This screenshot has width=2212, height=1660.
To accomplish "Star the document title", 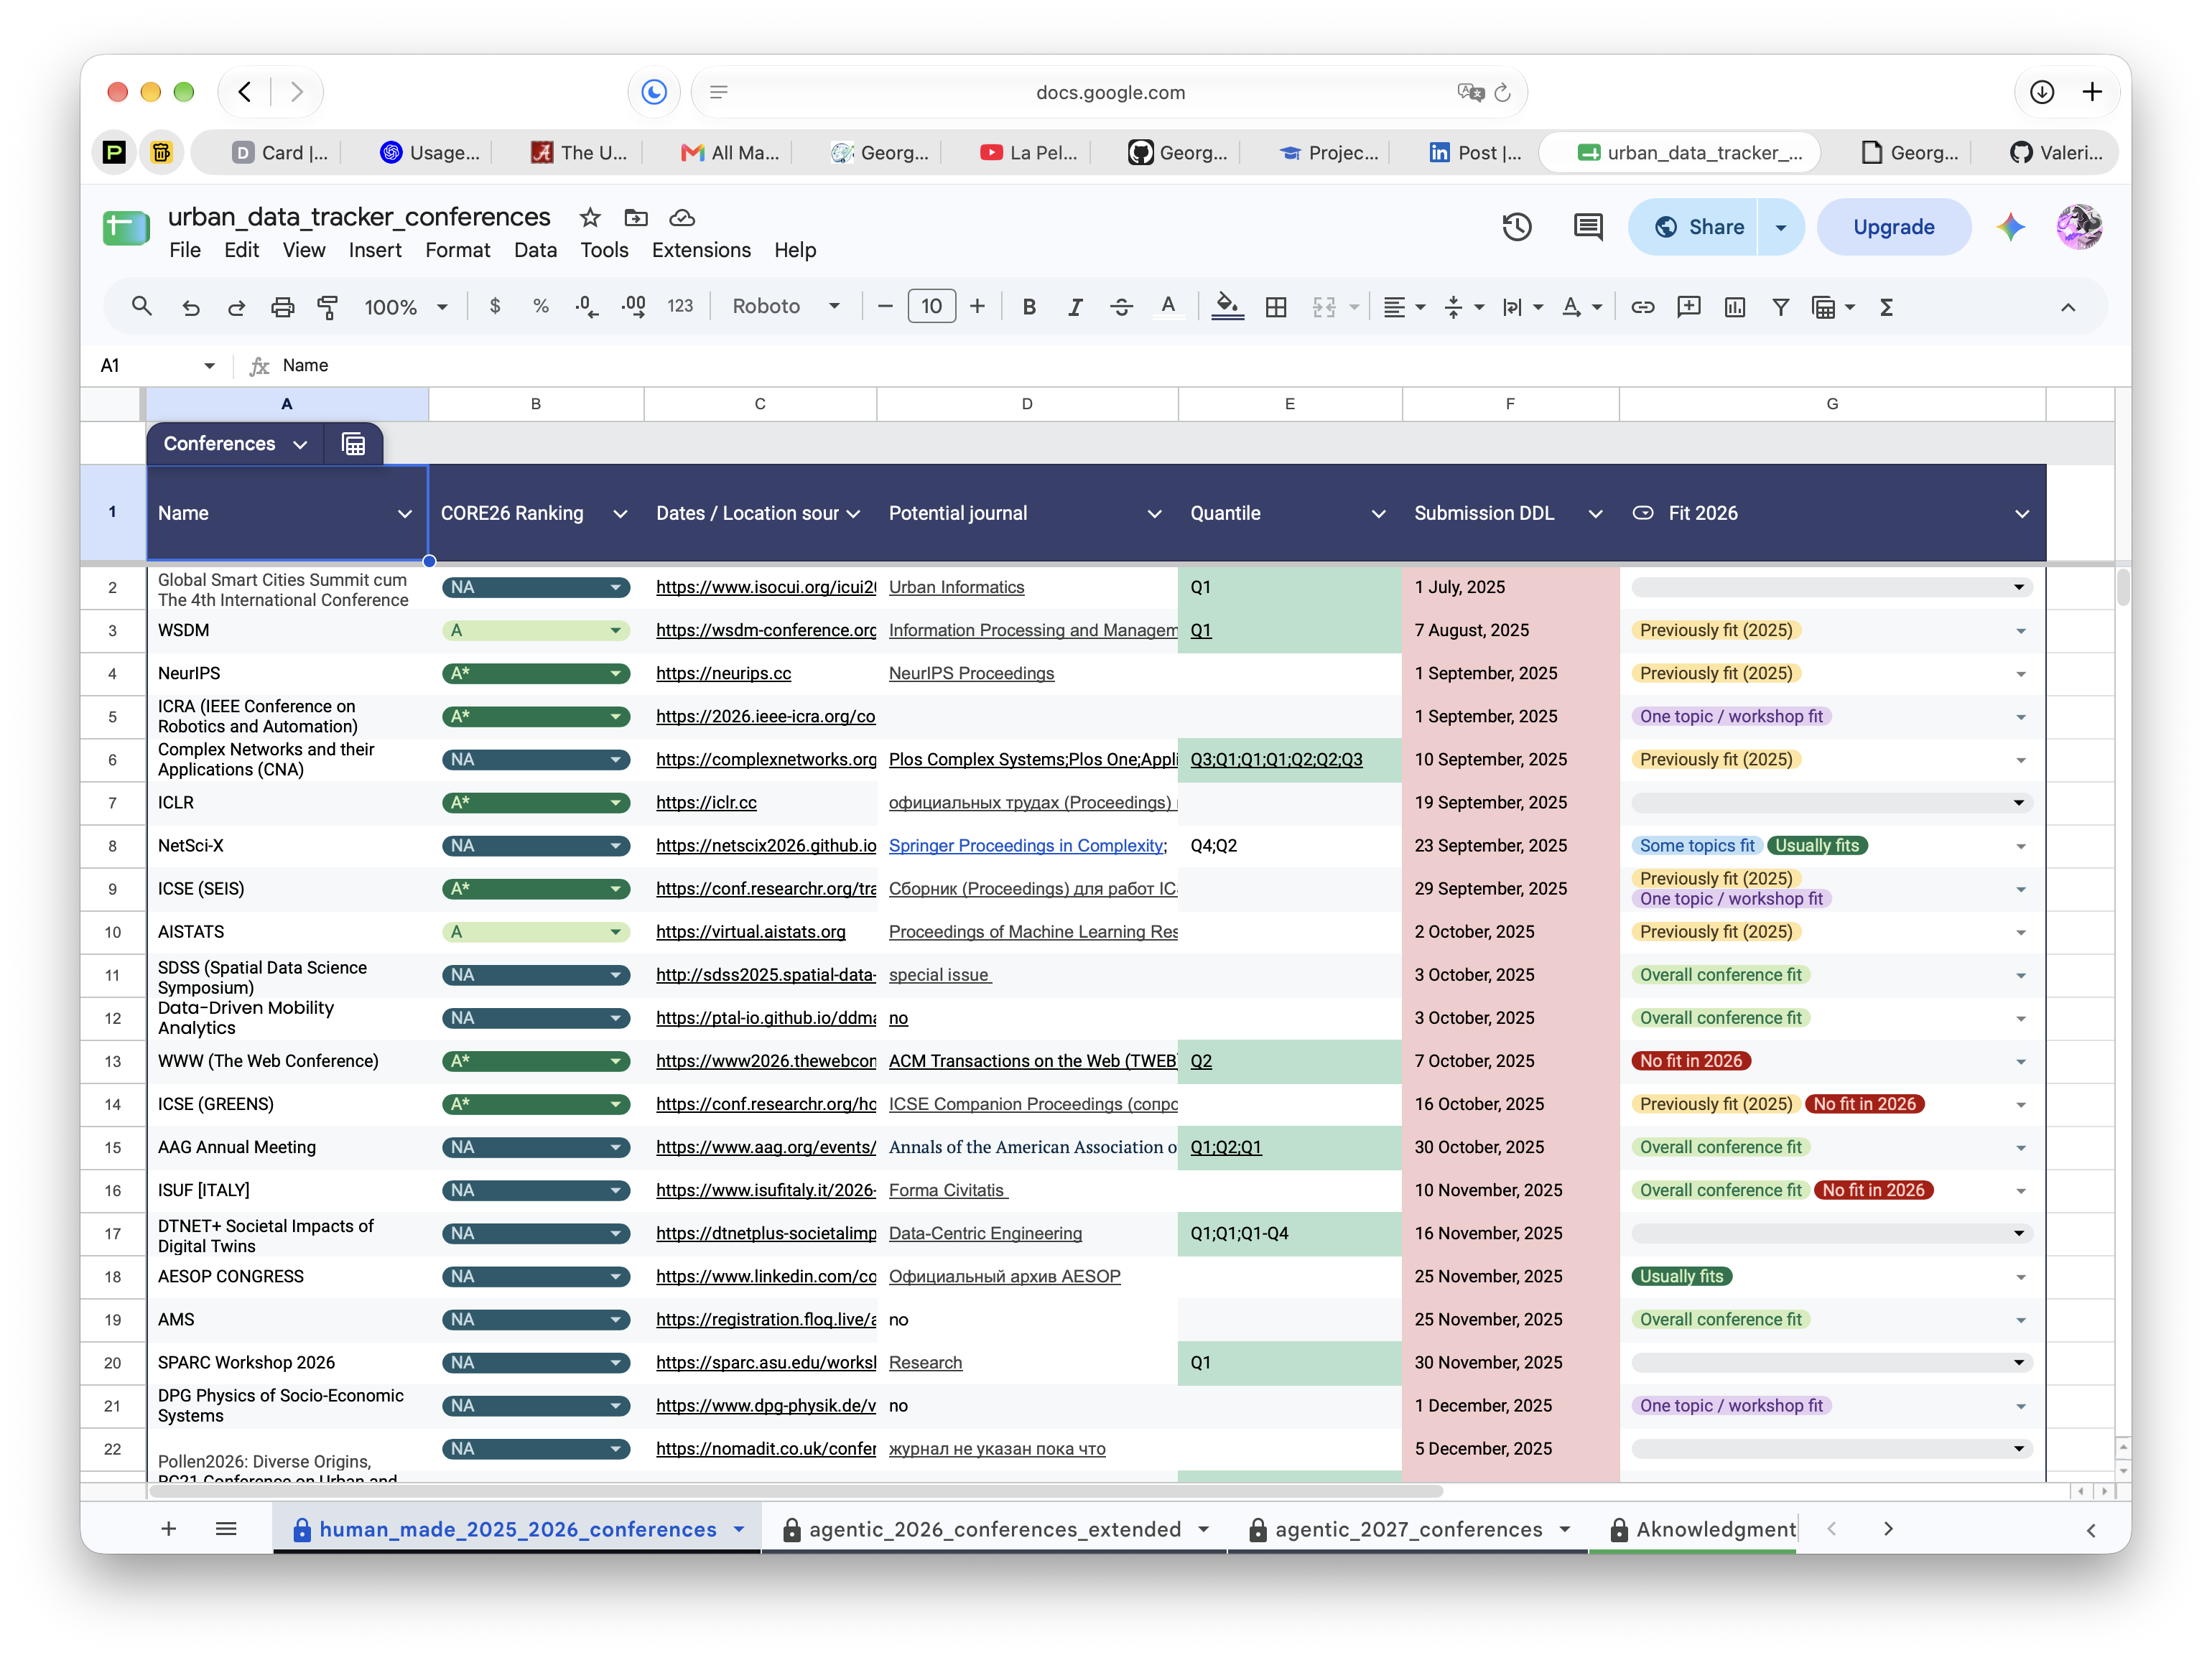I will point(590,217).
